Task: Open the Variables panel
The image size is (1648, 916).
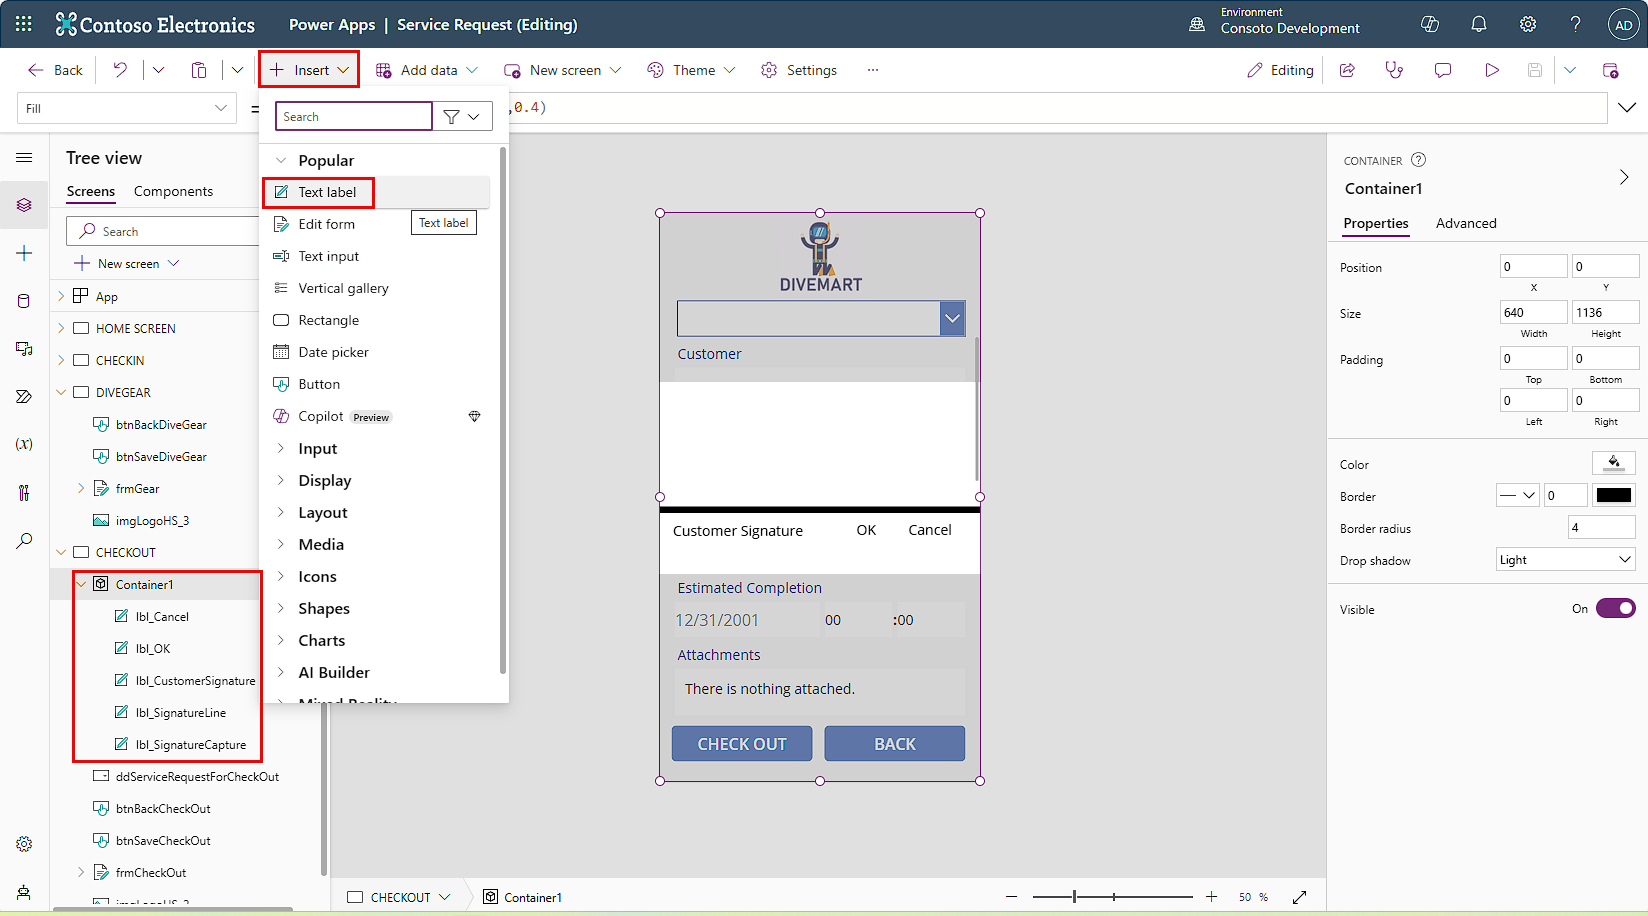Action: pyautogui.click(x=24, y=443)
